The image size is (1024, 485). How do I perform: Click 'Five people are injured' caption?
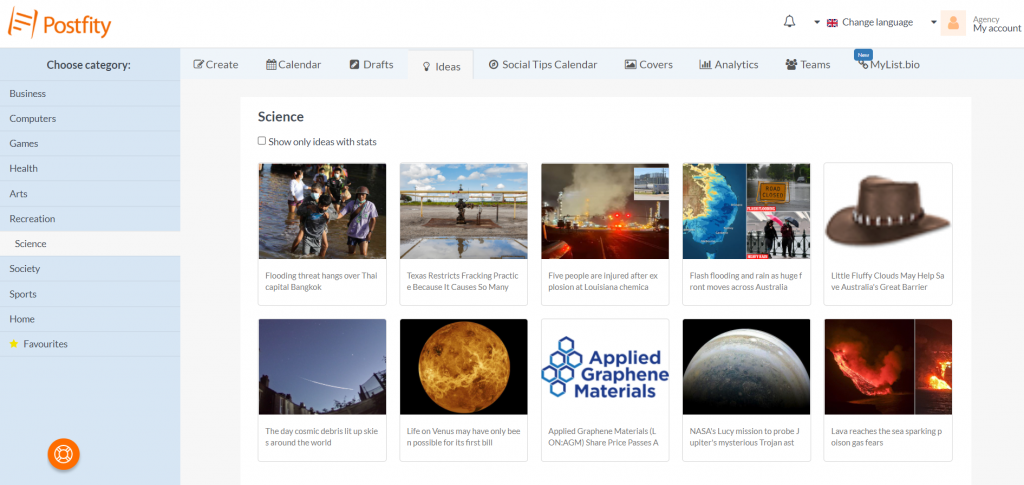pos(603,281)
